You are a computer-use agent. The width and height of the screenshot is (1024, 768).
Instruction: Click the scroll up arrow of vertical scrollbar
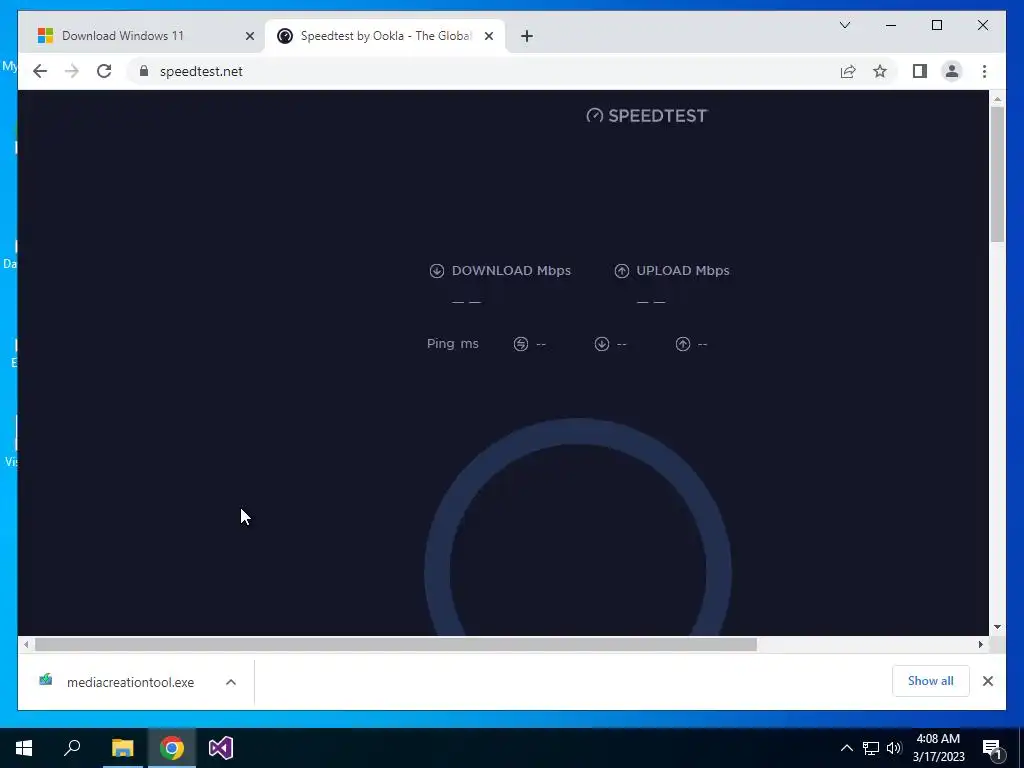pyautogui.click(x=997, y=99)
